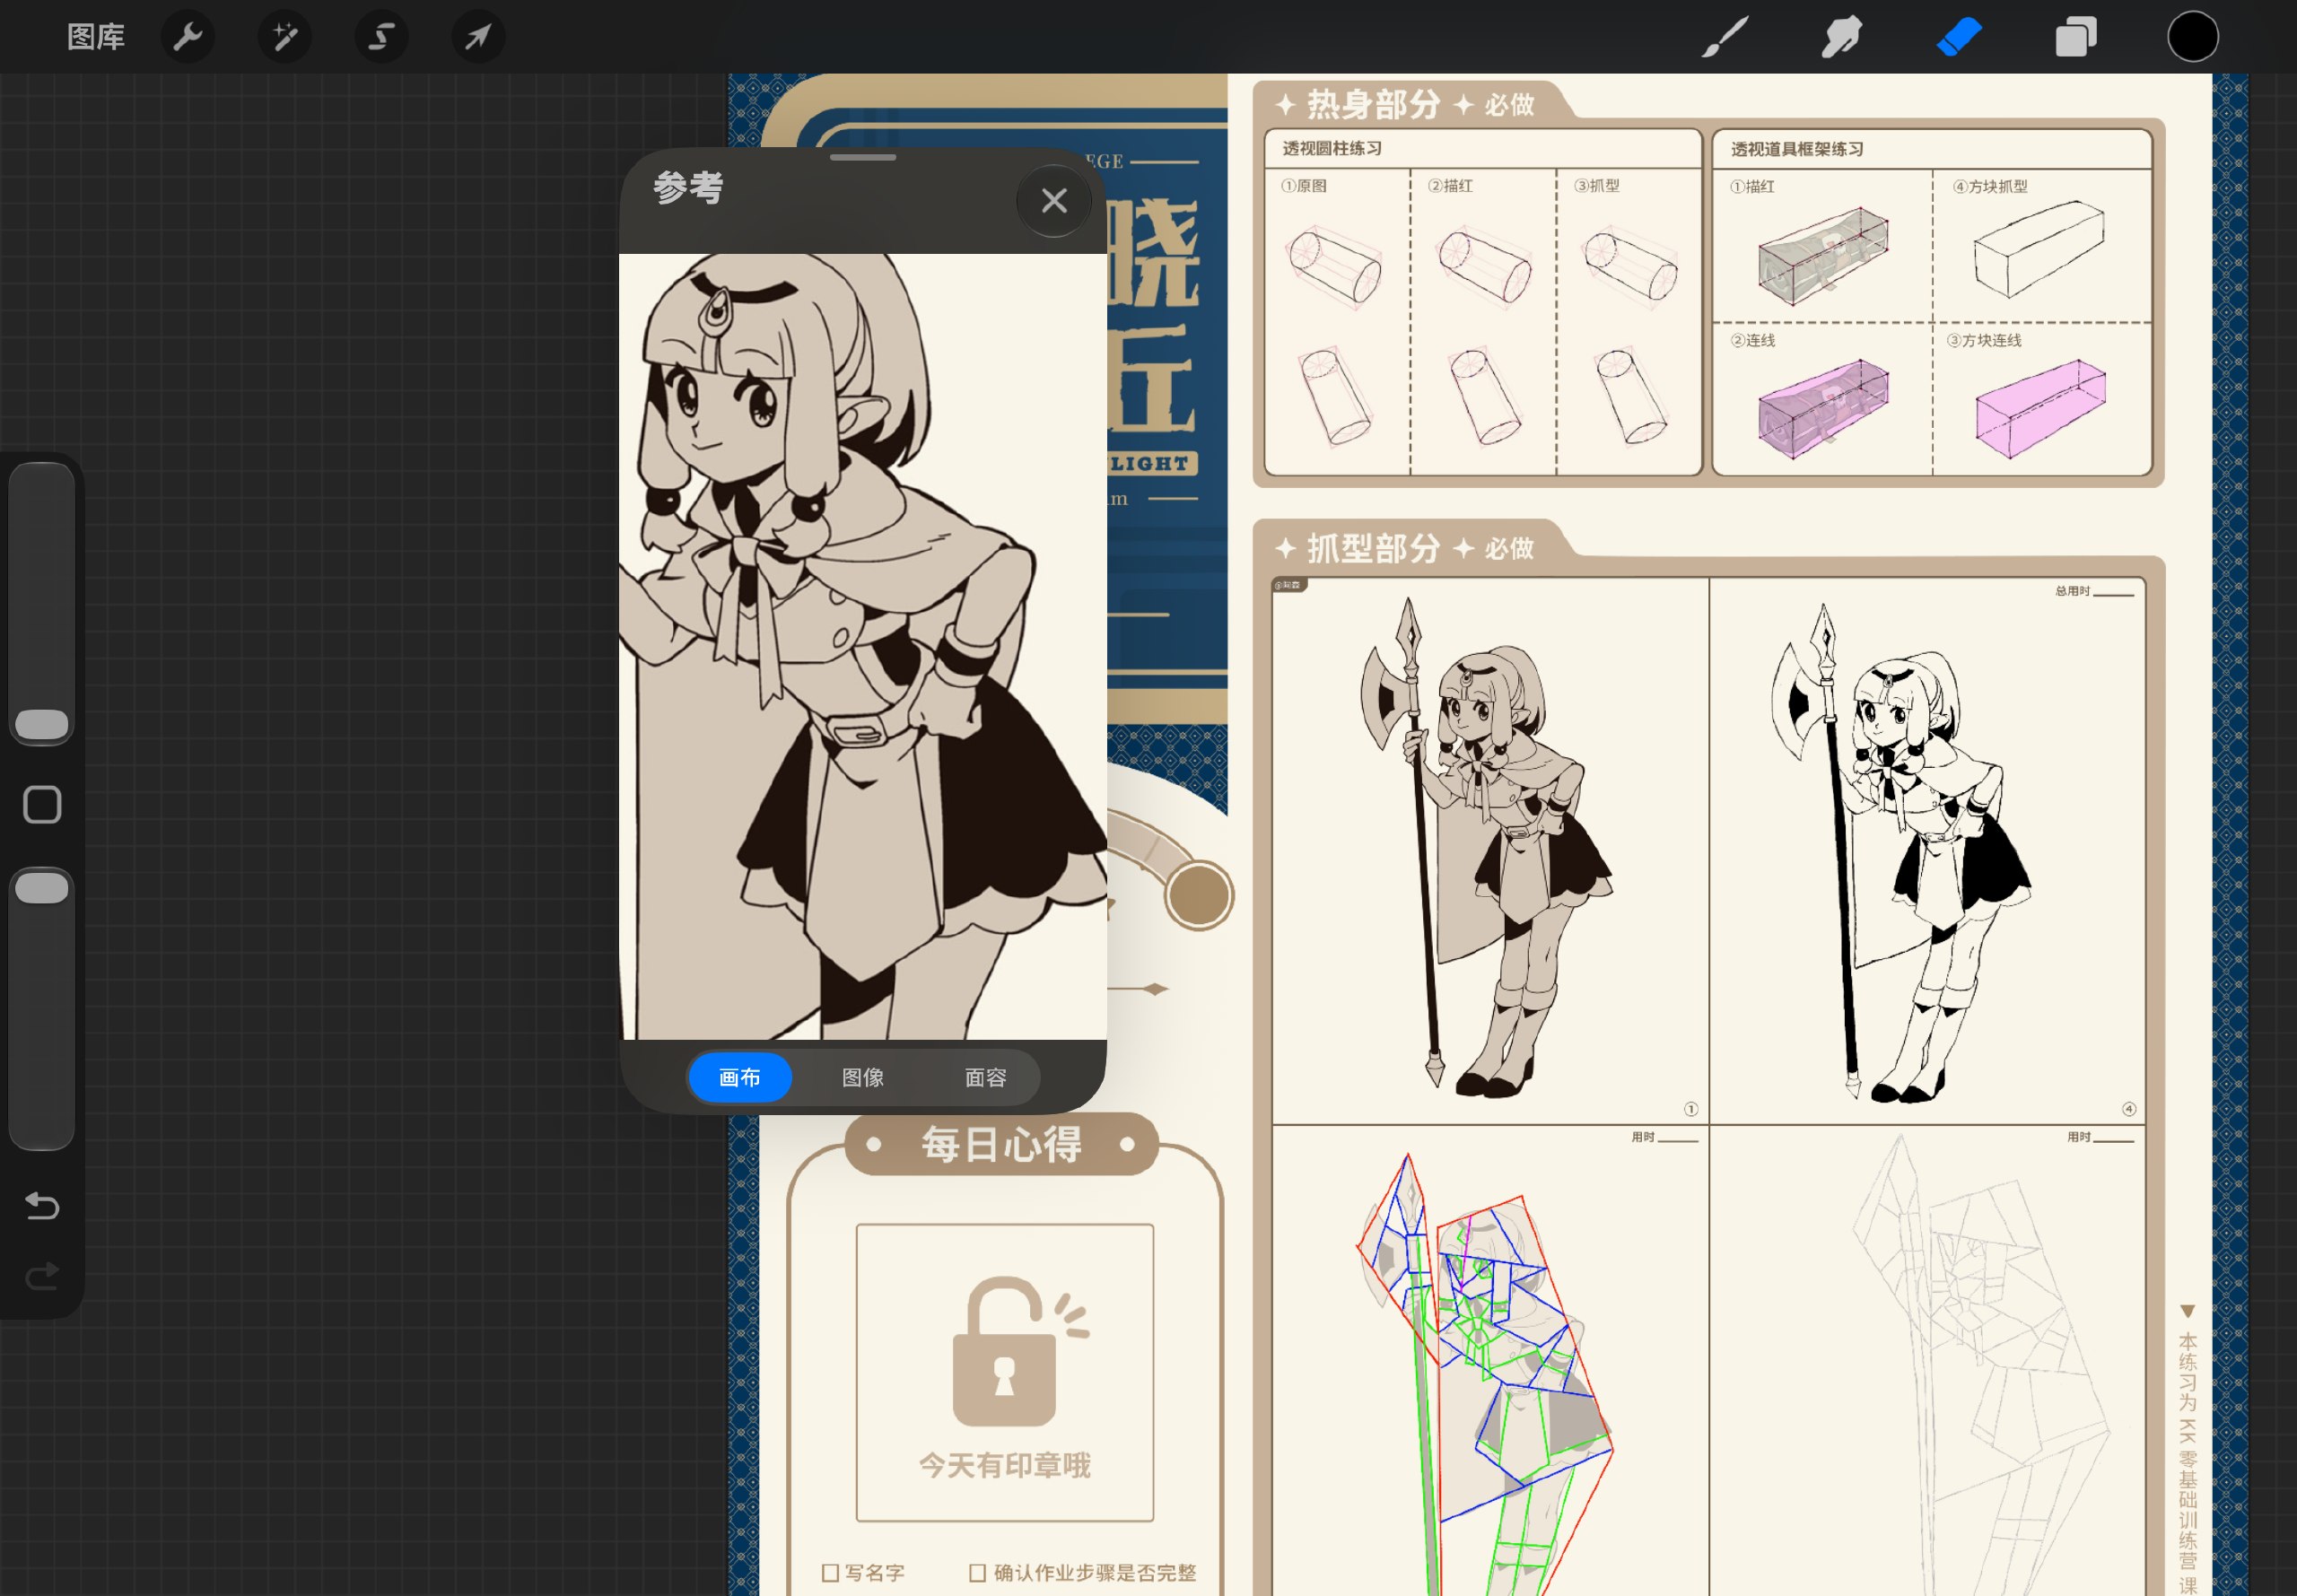
Task: Click the brush size slider handle
Action: tap(42, 725)
